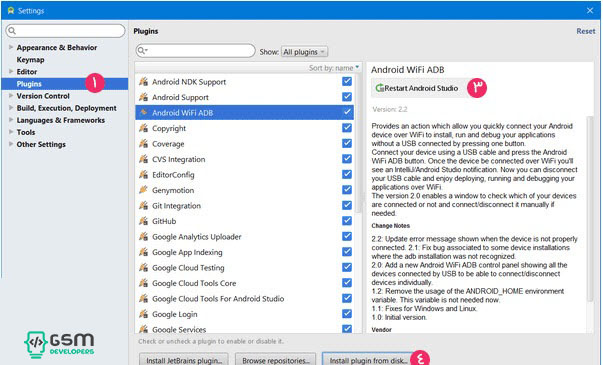This screenshot has height=365, width=603.
Task: Click the Android Studio title bar icon
Action: click(x=11, y=10)
